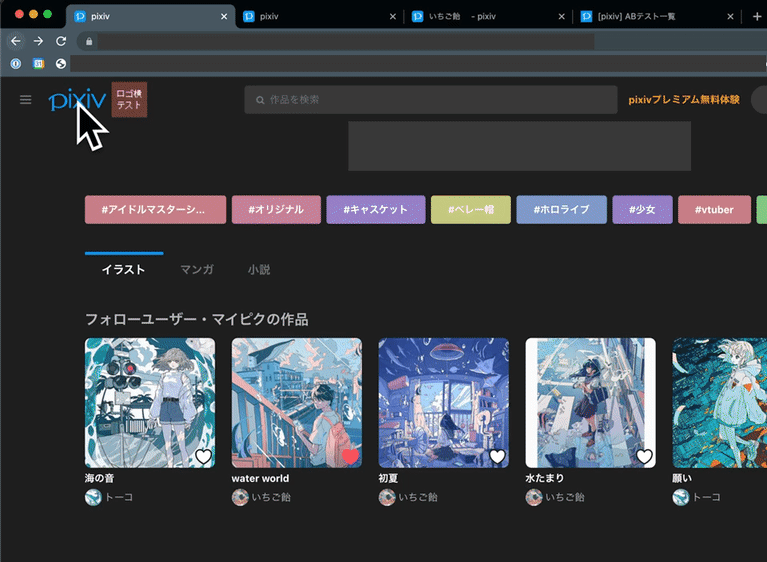Unlike the water world artwork heart
Viewport: 767px width, 562px height.
coord(350,457)
